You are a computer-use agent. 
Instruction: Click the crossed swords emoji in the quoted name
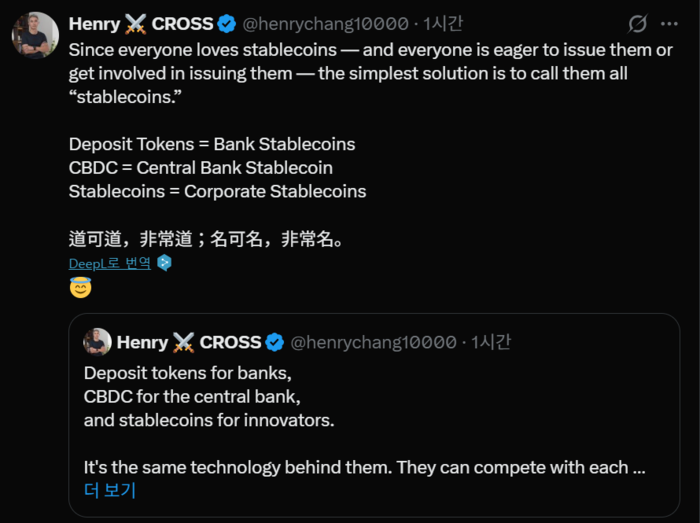[x=184, y=342]
